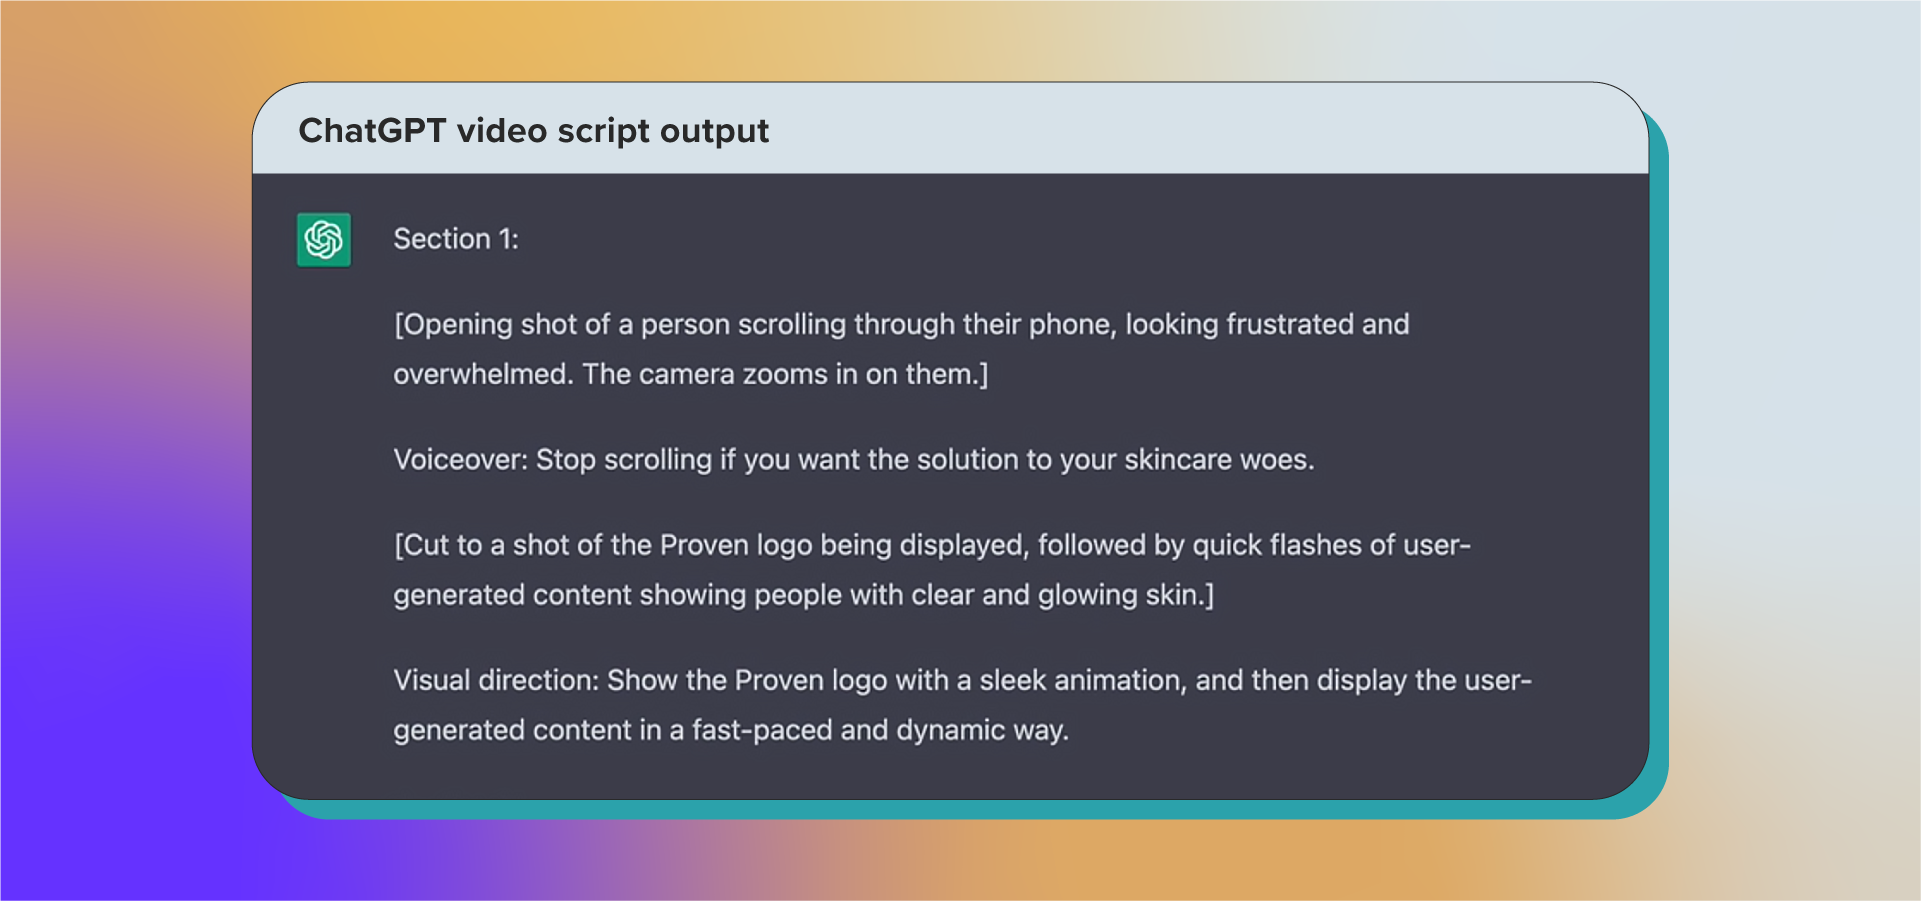The height and width of the screenshot is (901, 1921).
Task: Click 'Visual direction: Show the Proven logo' line
Action: coord(962,680)
